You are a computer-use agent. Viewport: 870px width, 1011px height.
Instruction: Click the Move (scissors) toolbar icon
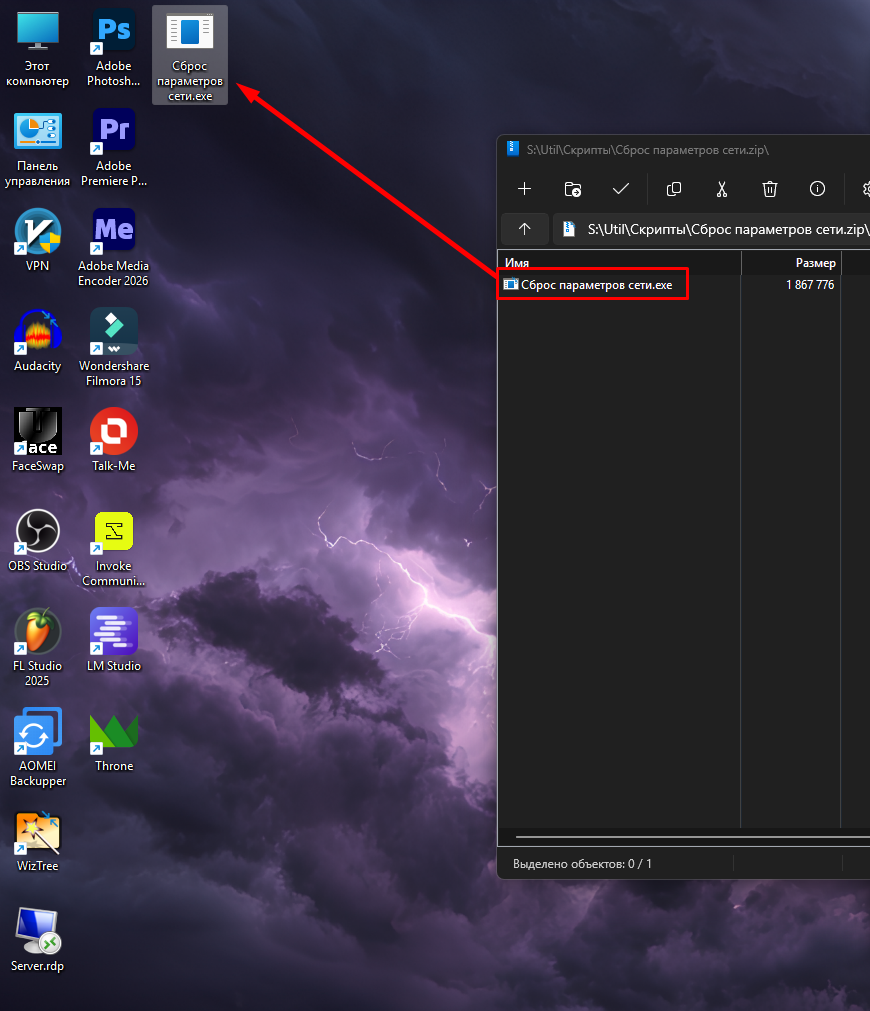click(x=722, y=189)
